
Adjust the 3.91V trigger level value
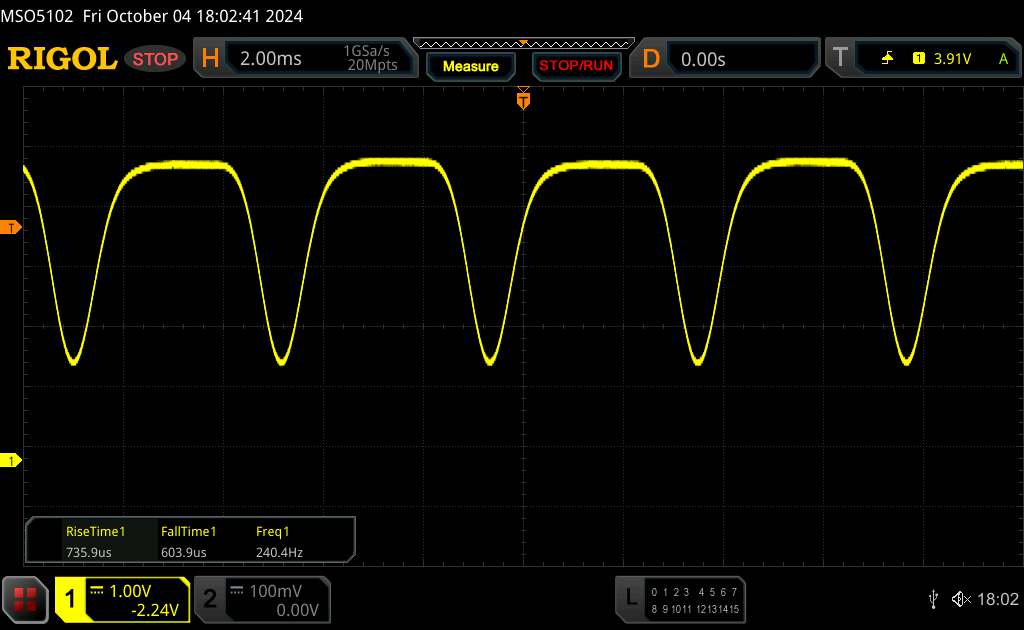point(952,59)
